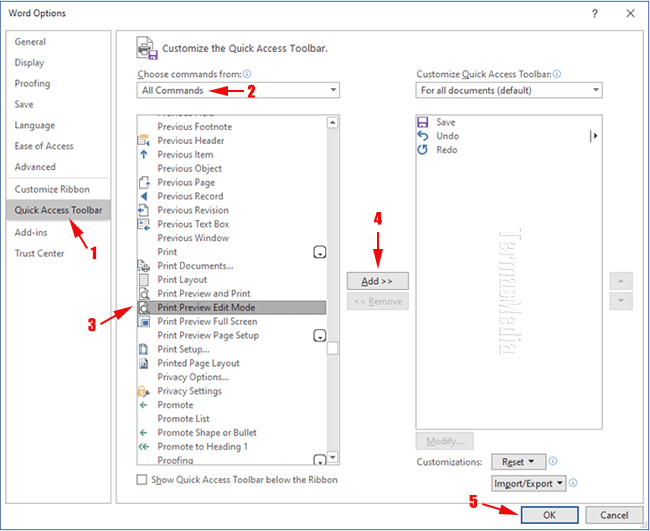Click the Promote to Heading 1 icon
Viewport: 650px width, 531px height.
click(143, 446)
